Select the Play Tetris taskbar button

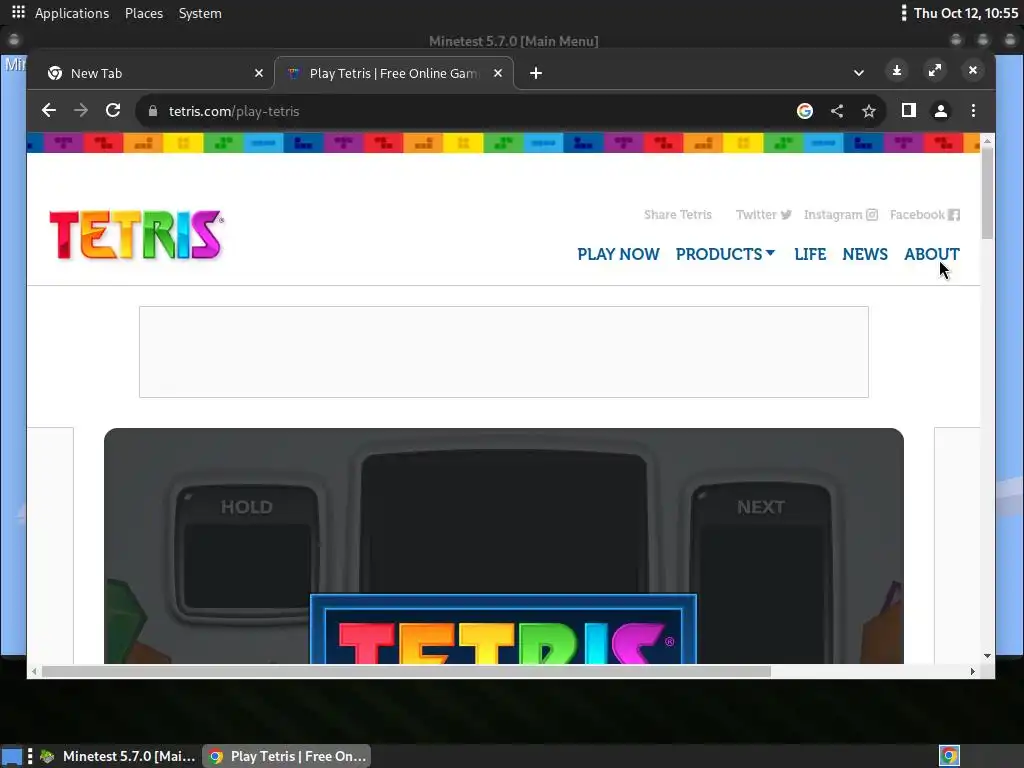coord(287,756)
